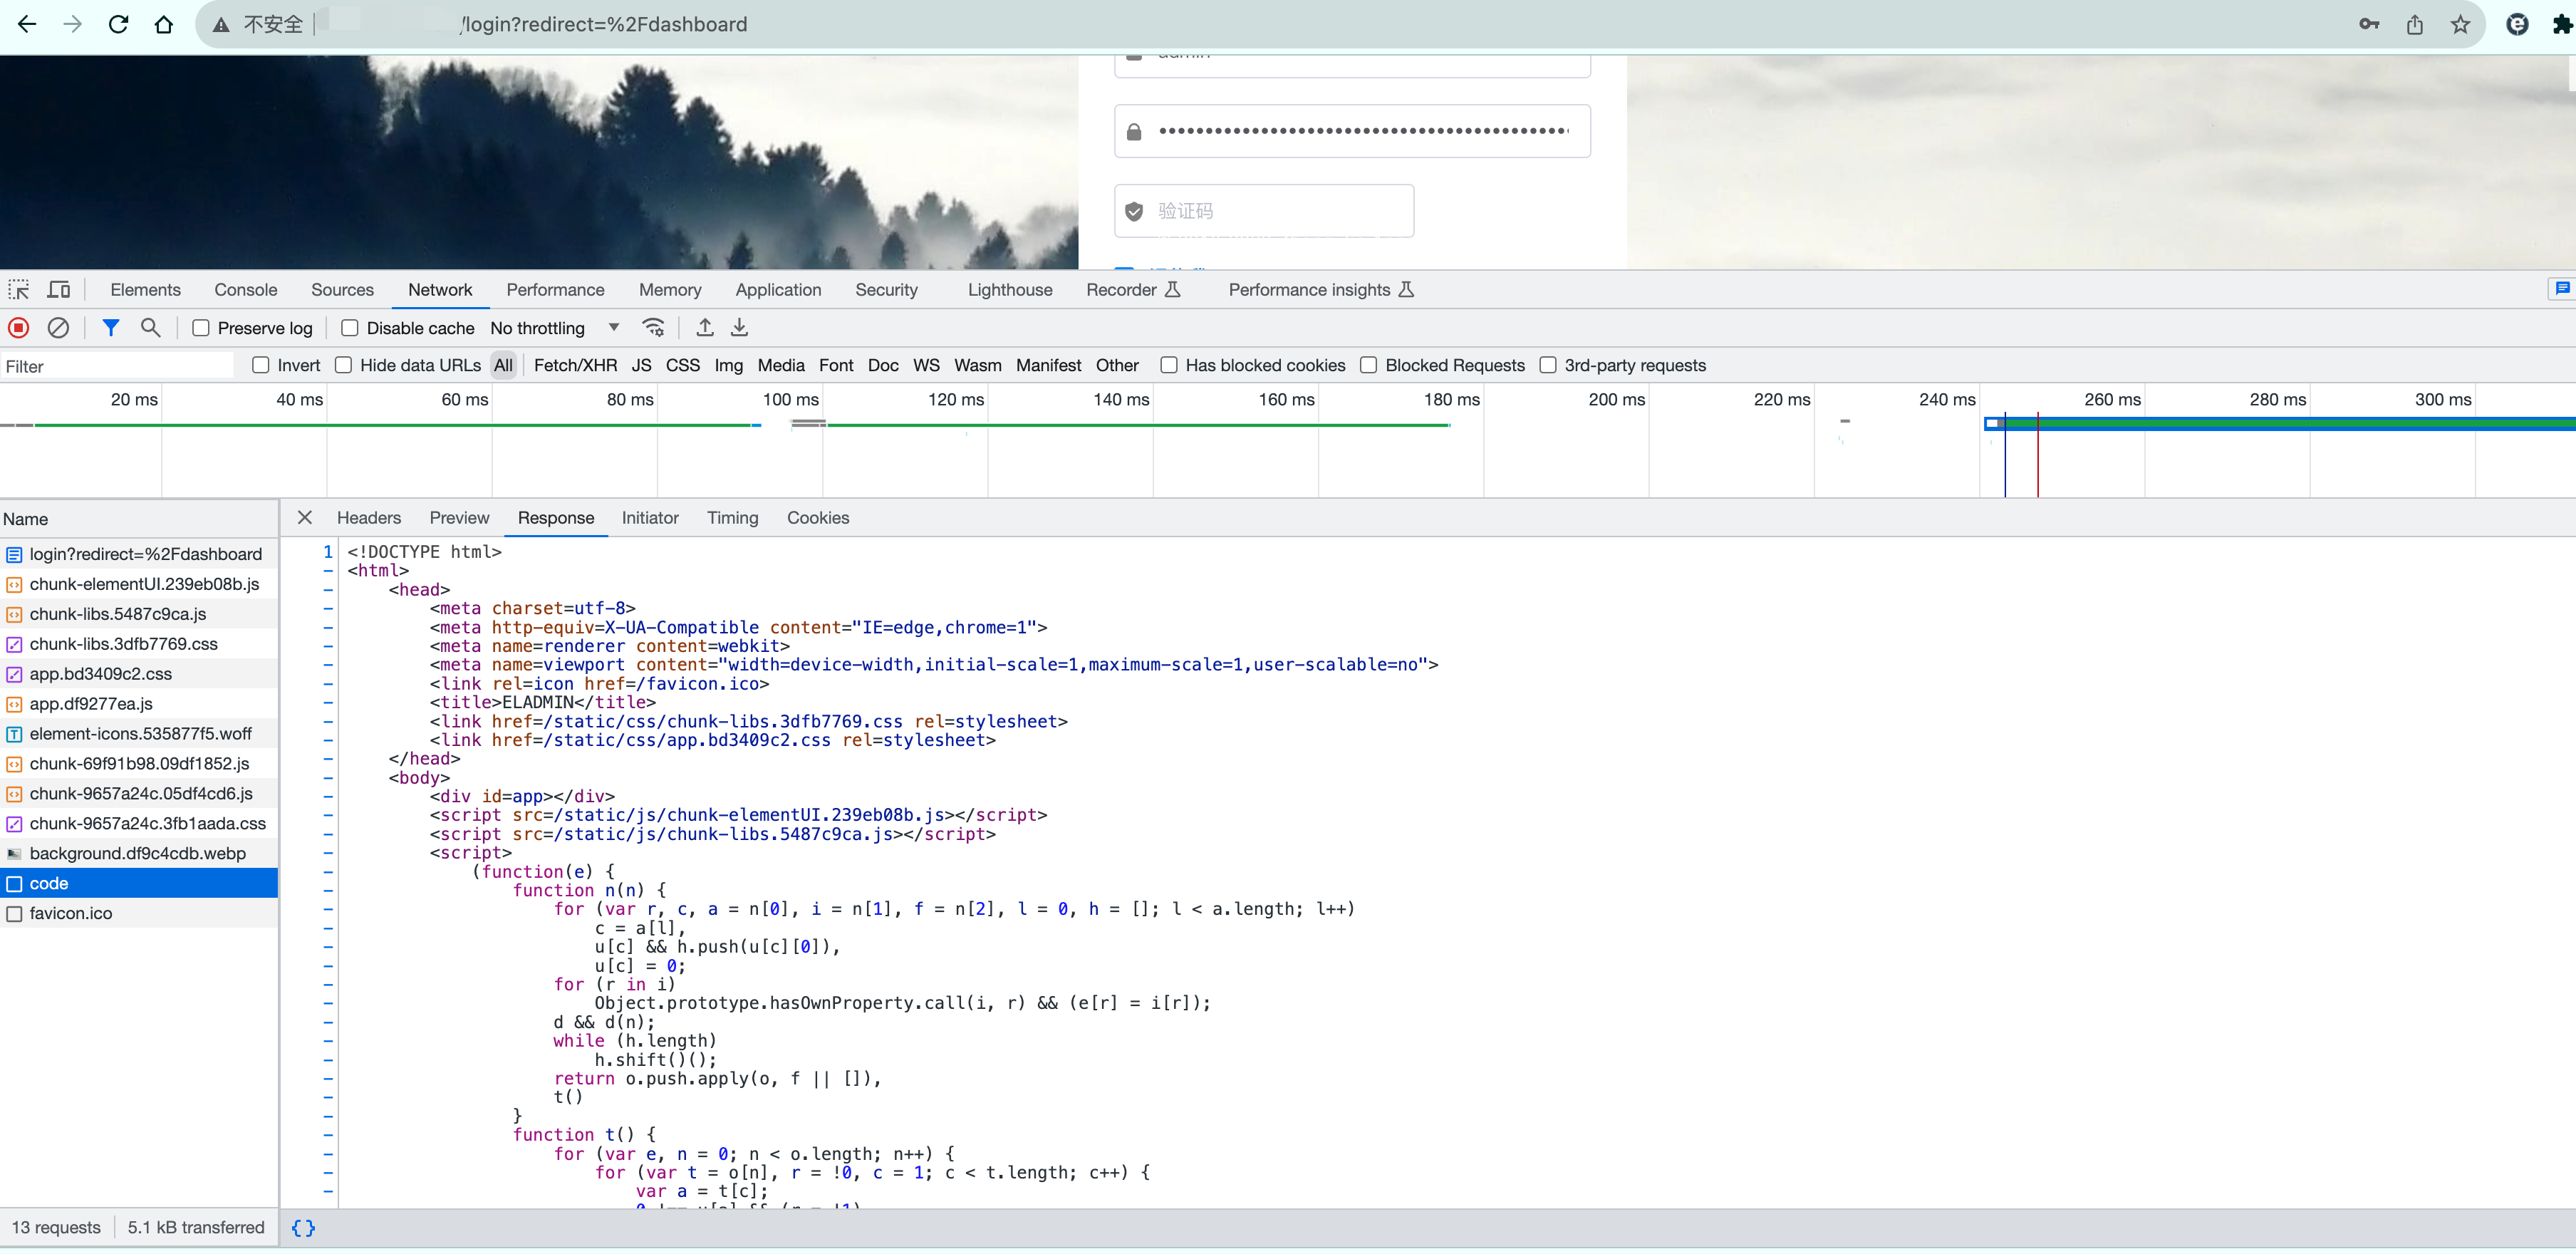This screenshot has height=1254, width=2576.
Task: Click the share page icon
Action: 2415,24
